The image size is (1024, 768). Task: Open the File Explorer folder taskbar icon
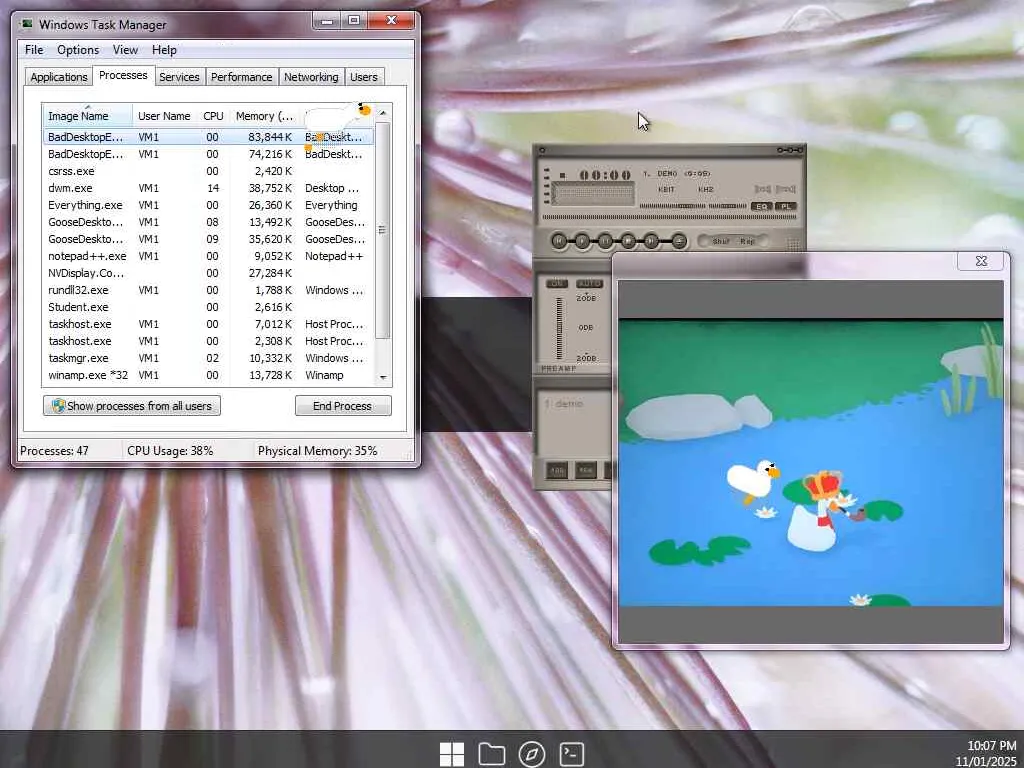pos(492,754)
